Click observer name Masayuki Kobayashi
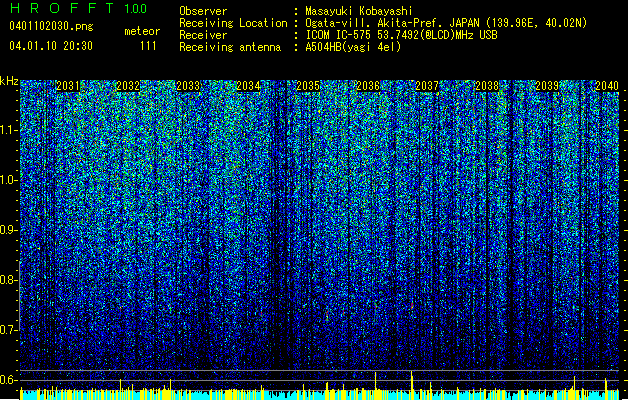This screenshot has width=629, height=400. (359, 11)
